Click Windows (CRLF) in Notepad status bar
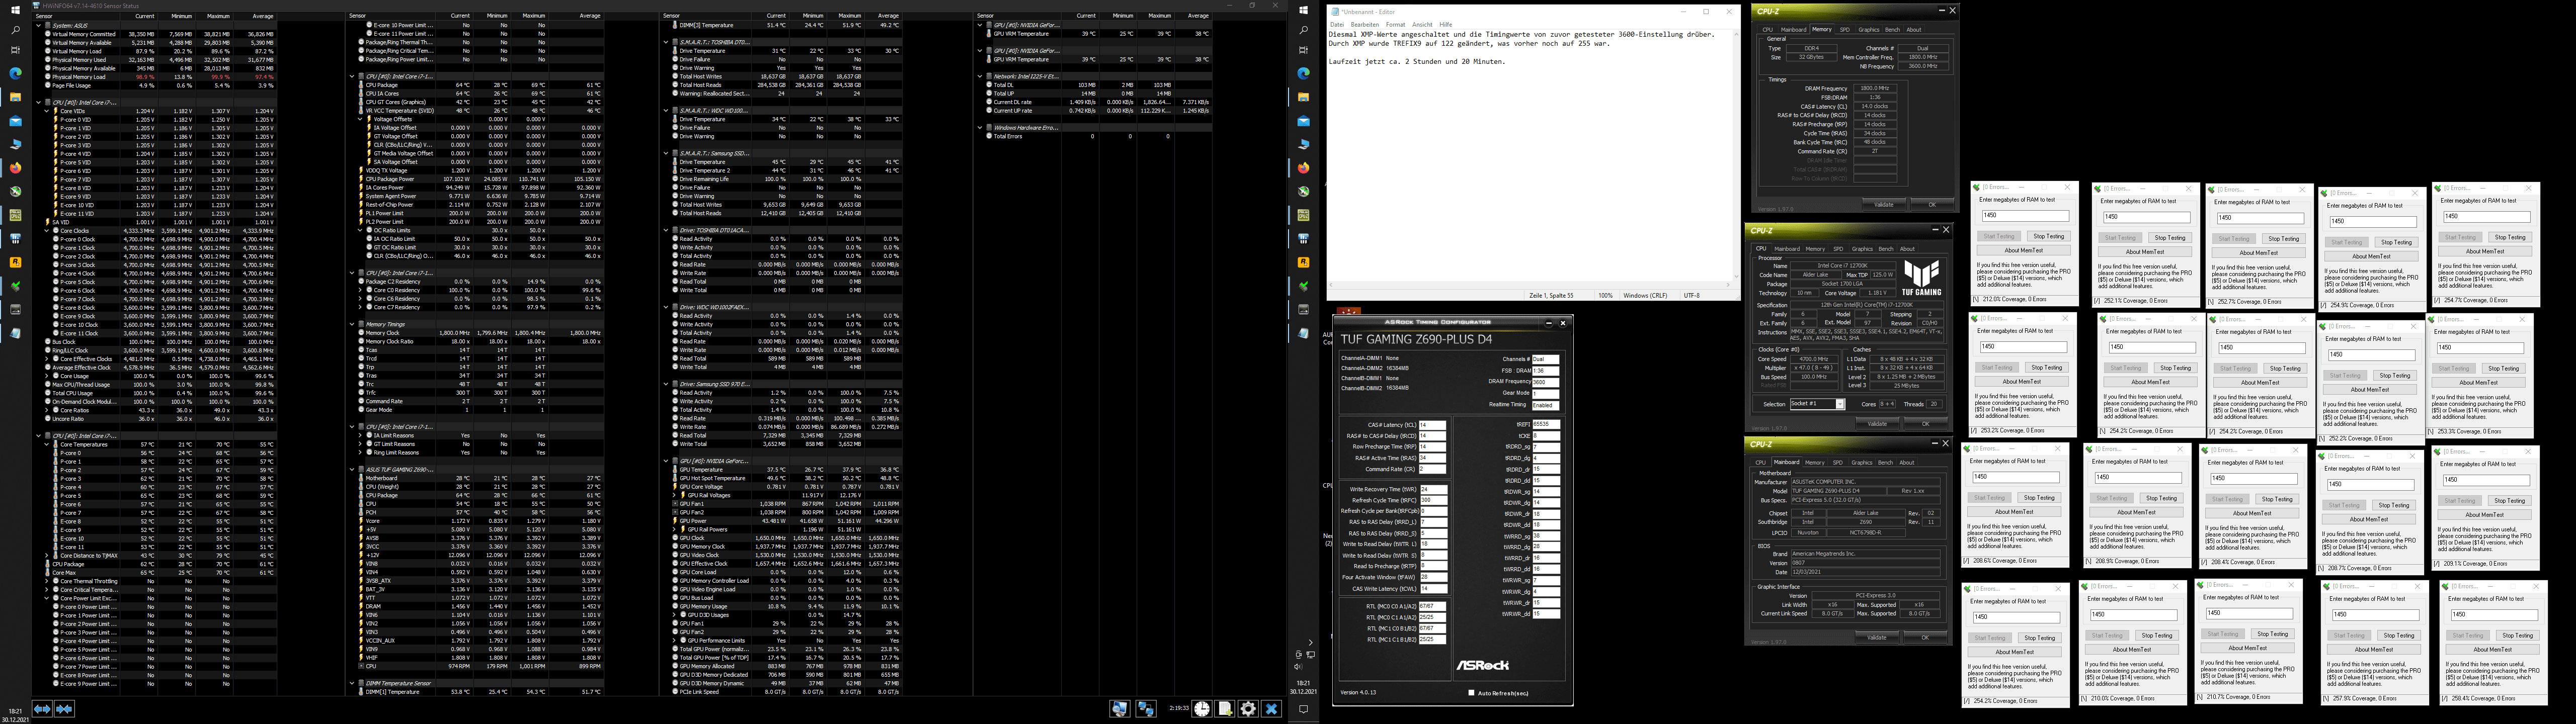Image resolution: width=2576 pixels, height=724 pixels. pos(1645,296)
